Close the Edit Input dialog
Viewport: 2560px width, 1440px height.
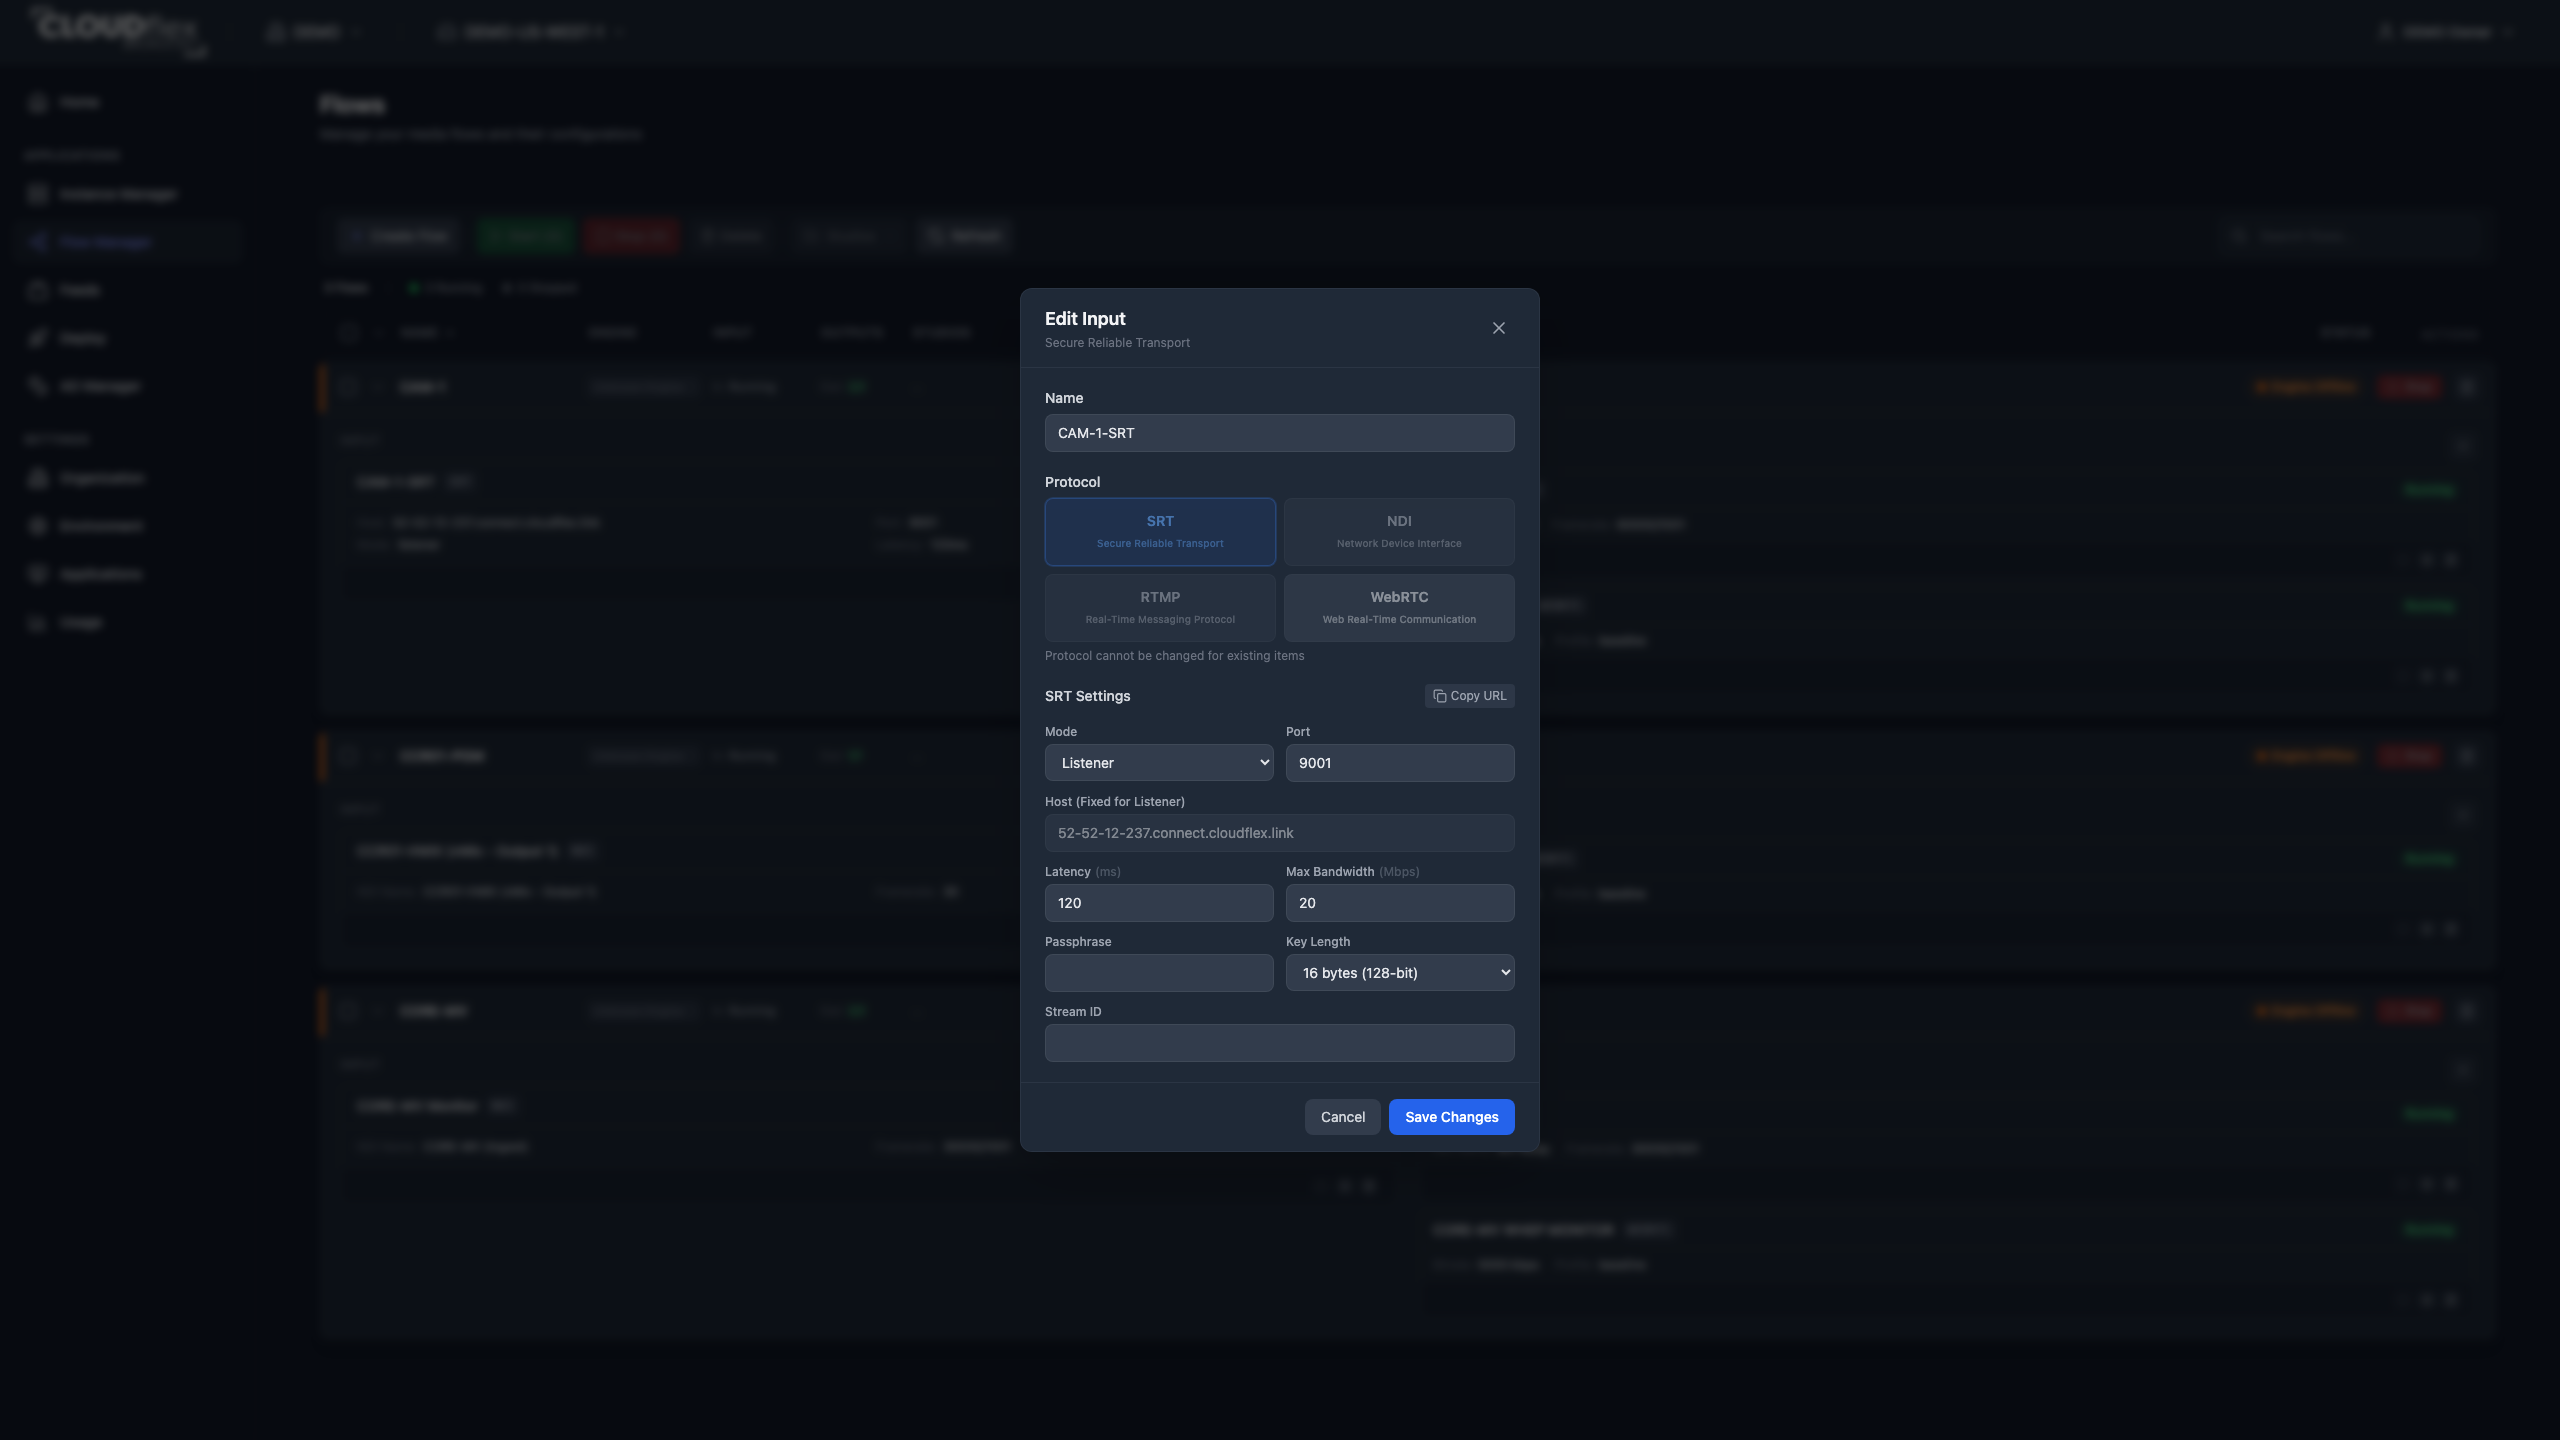(1498, 328)
